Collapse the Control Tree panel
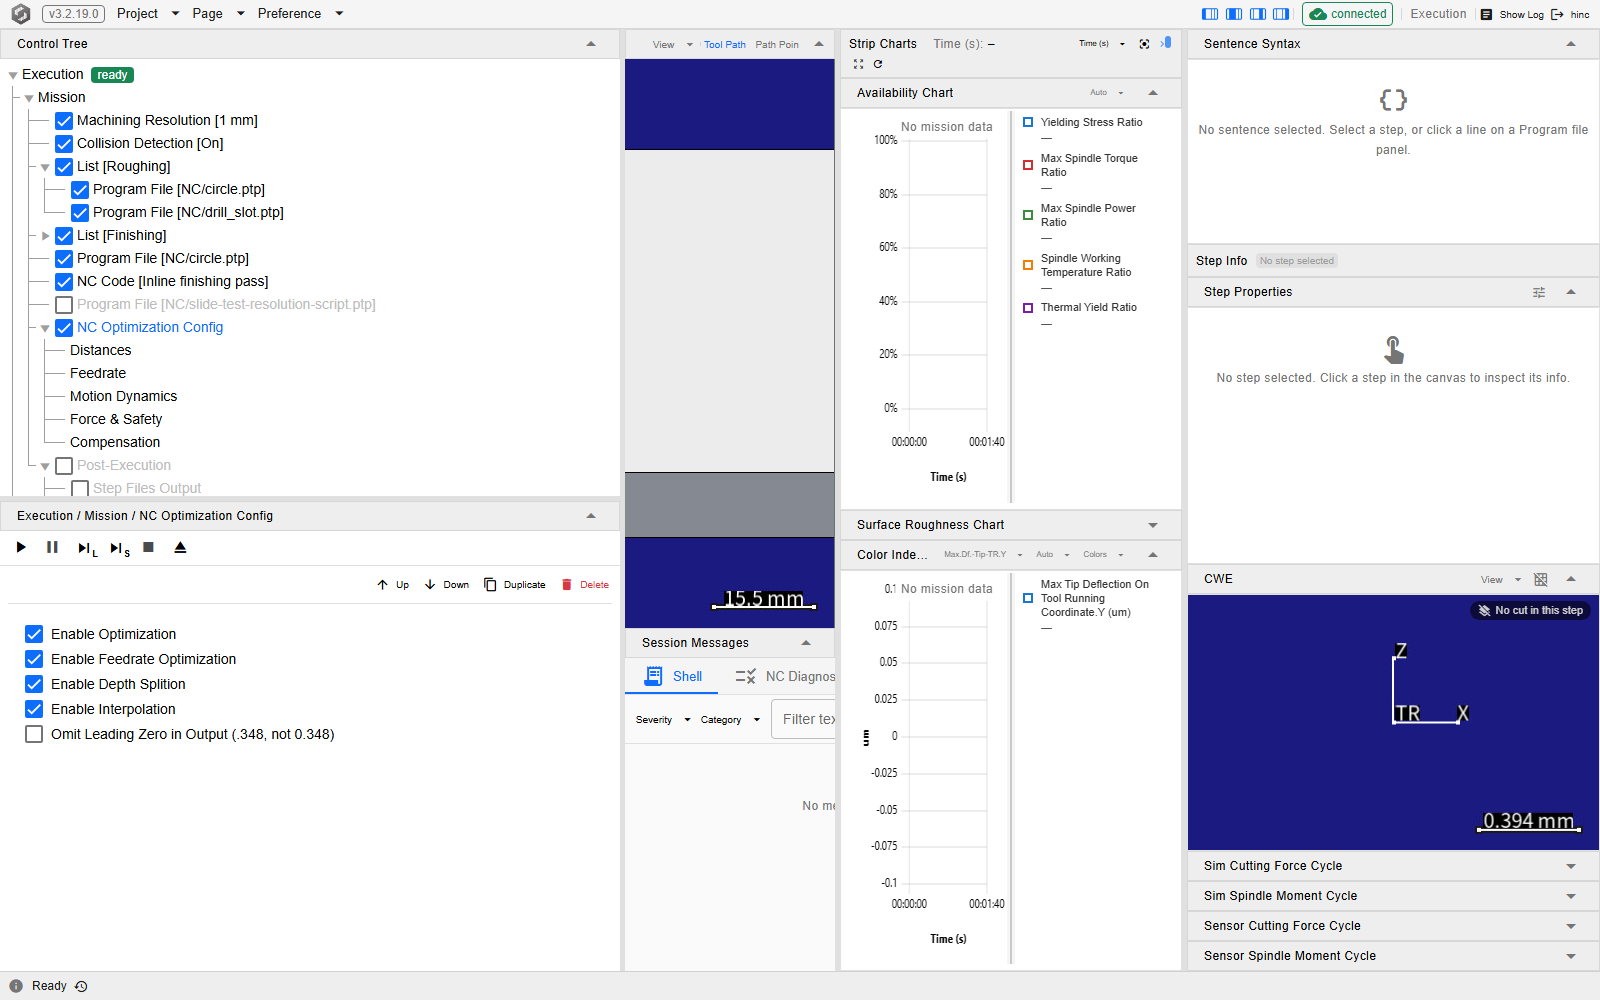Screen dimensions: 1600x1000 coord(591,44)
